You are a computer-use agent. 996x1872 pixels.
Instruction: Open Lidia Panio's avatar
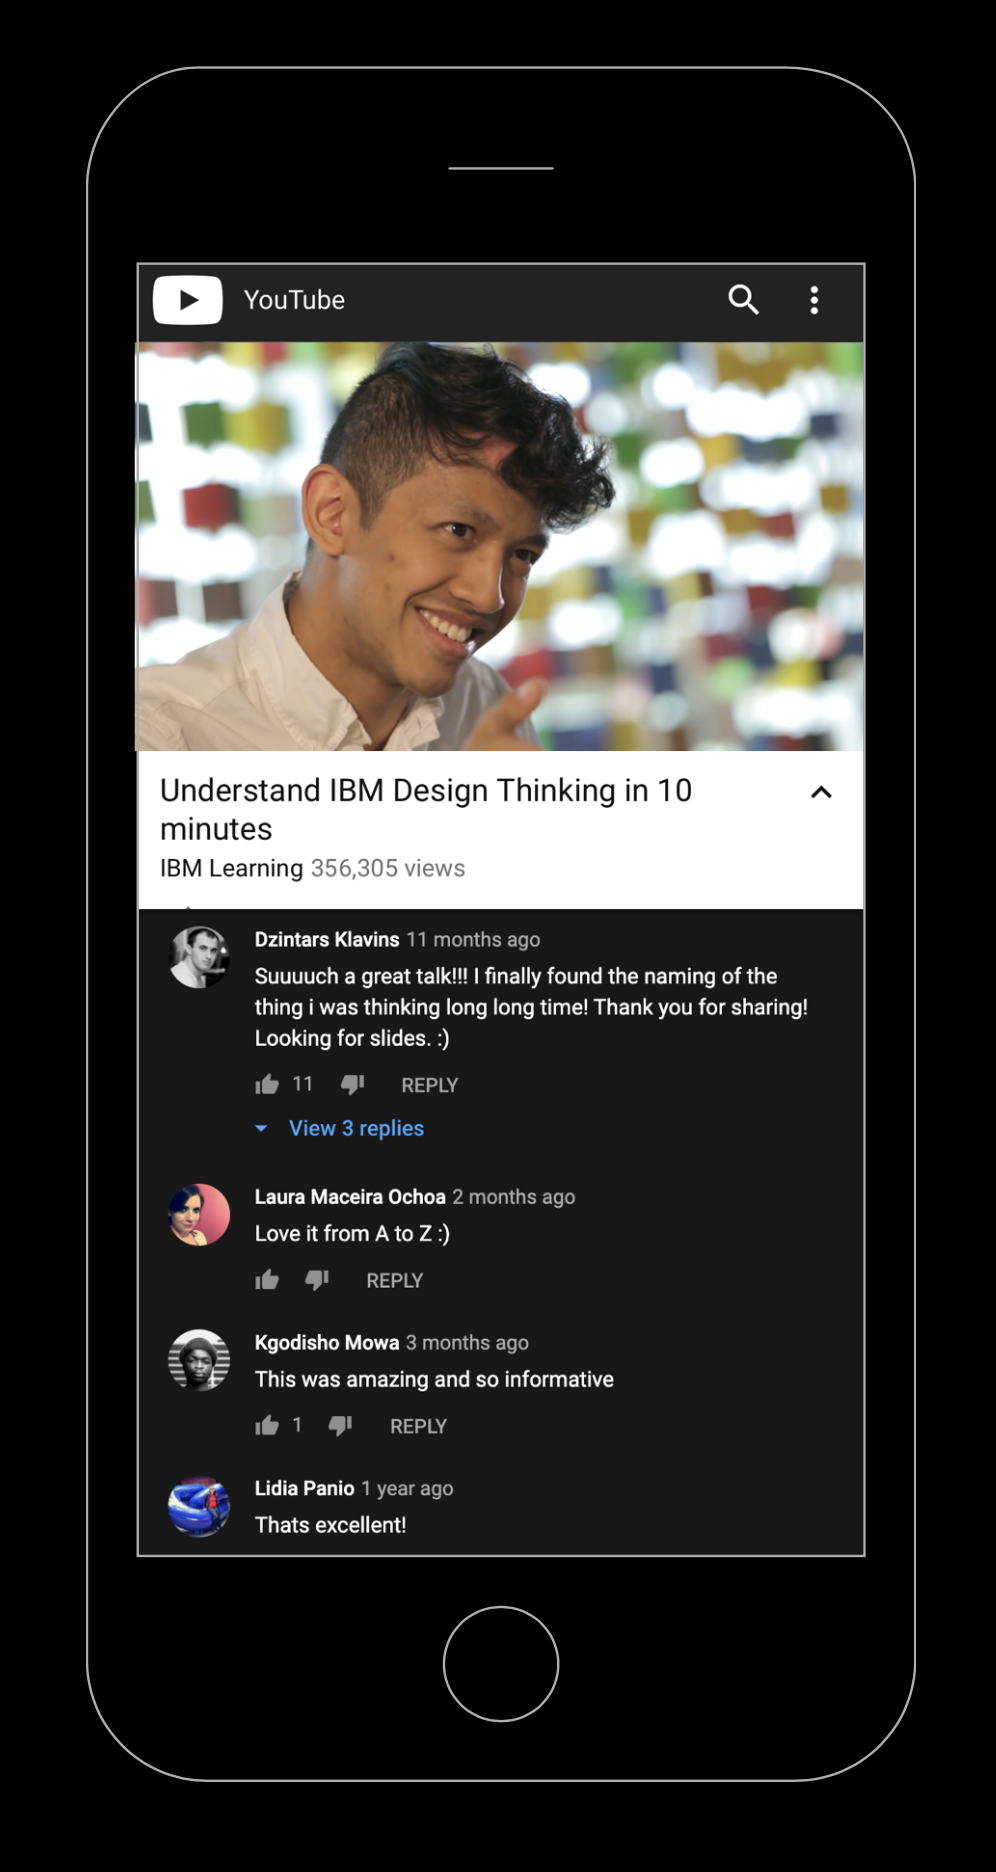tap(199, 1506)
